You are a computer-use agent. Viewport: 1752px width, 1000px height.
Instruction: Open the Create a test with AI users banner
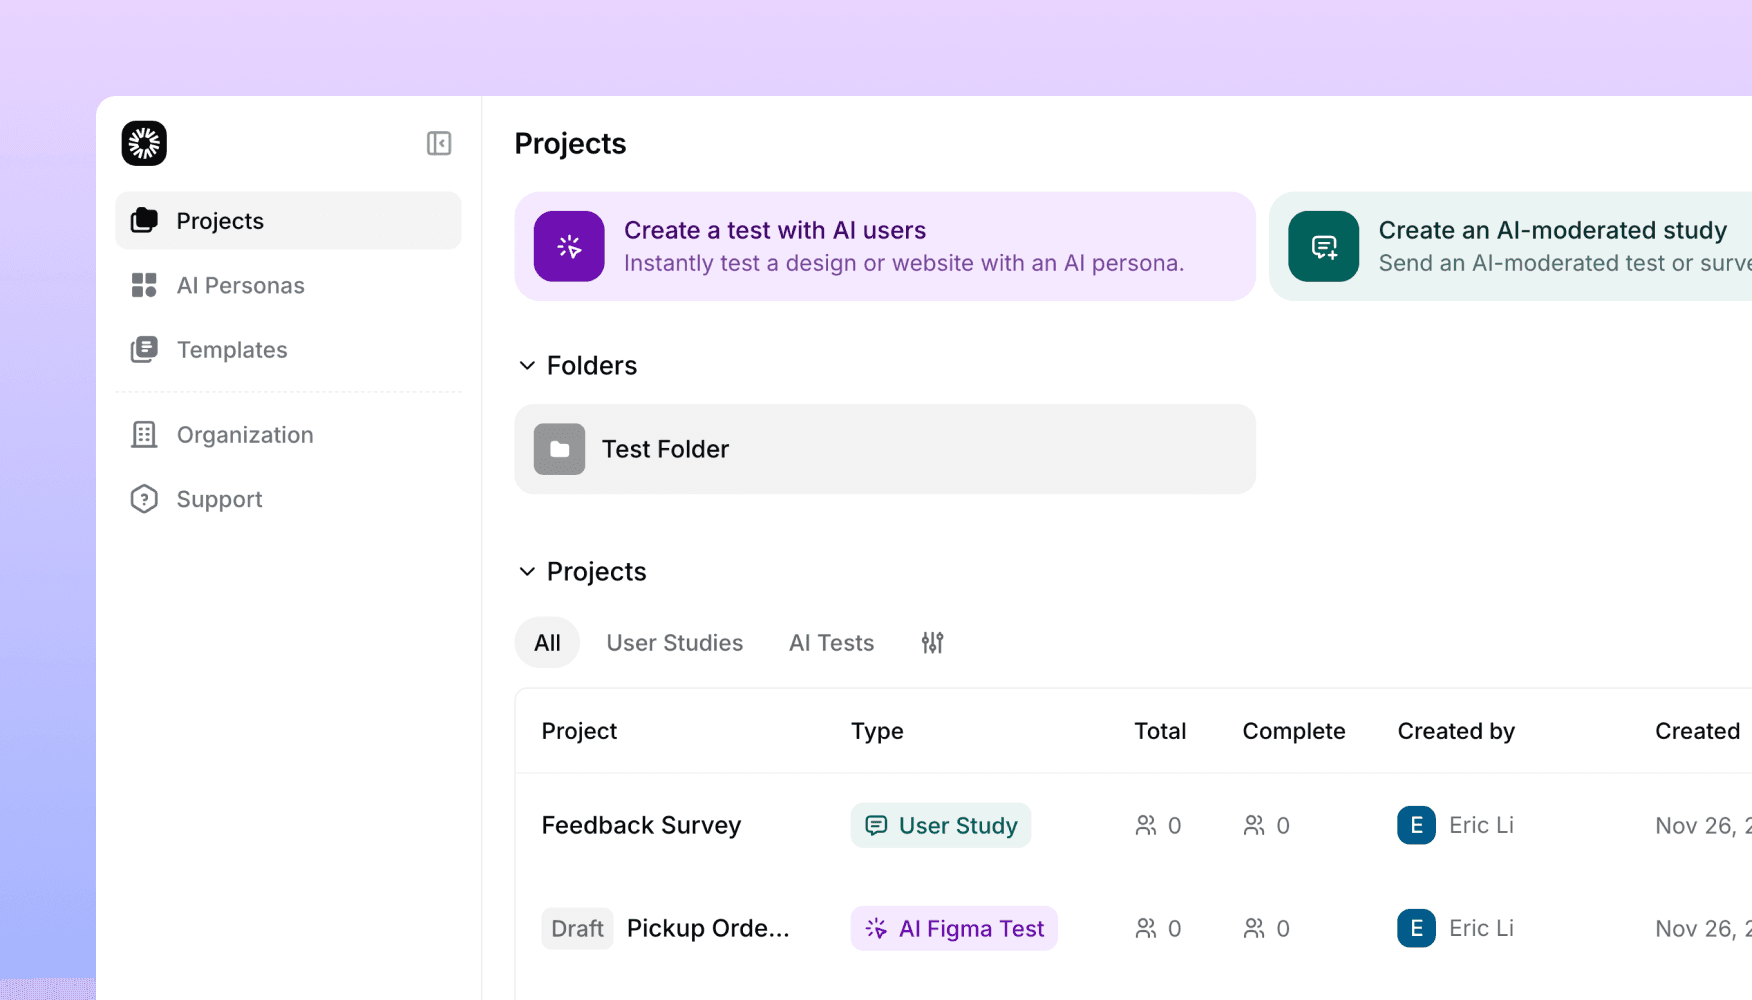(884, 246)
